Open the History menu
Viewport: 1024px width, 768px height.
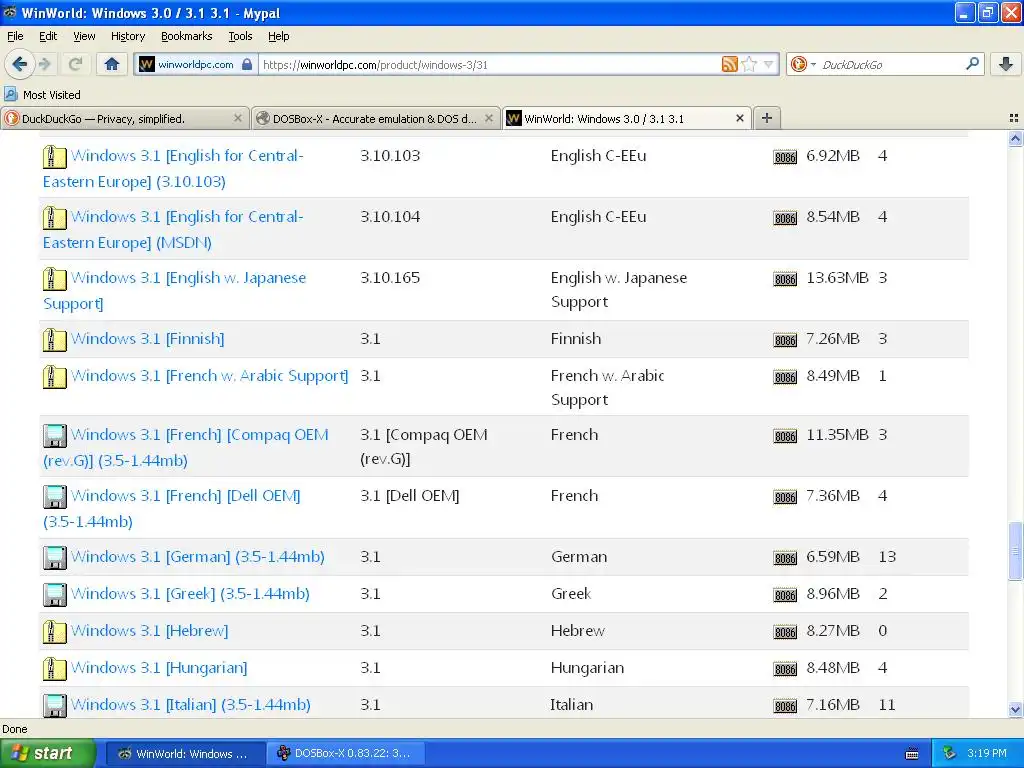tap(127, 37)
